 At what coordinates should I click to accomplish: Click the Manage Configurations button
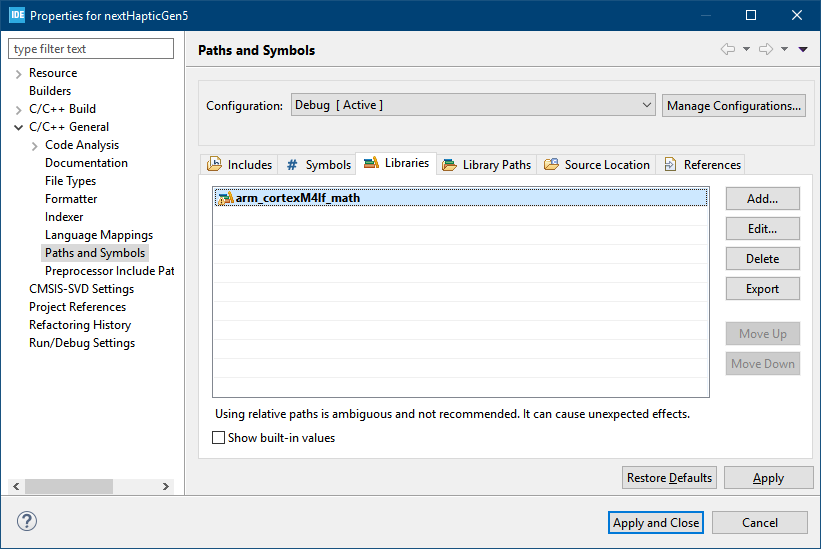[x=733, y=105]
